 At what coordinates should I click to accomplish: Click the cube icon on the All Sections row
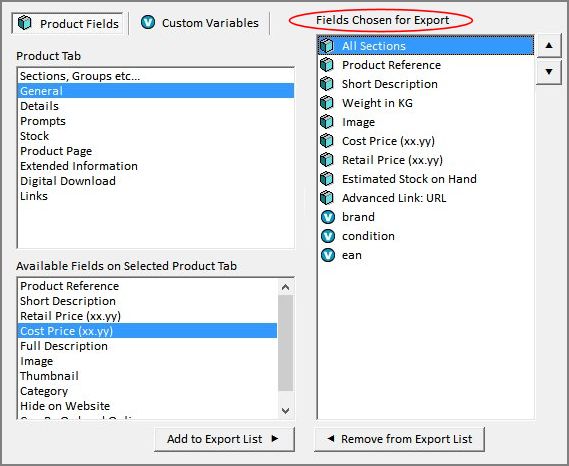[327, 46]
